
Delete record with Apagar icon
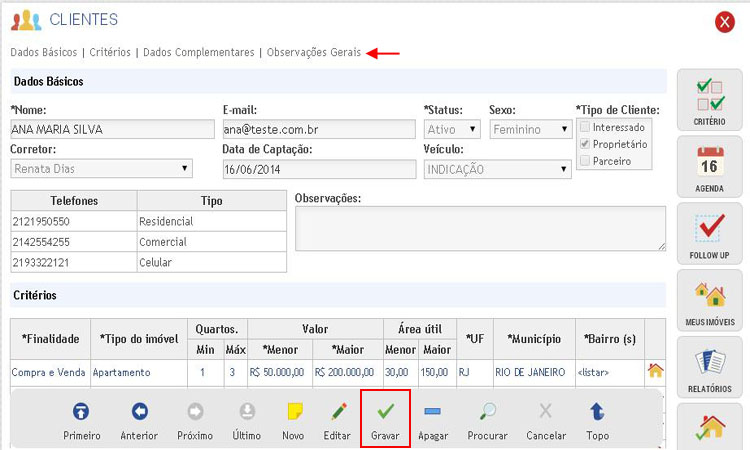click(x=433, y=412)
